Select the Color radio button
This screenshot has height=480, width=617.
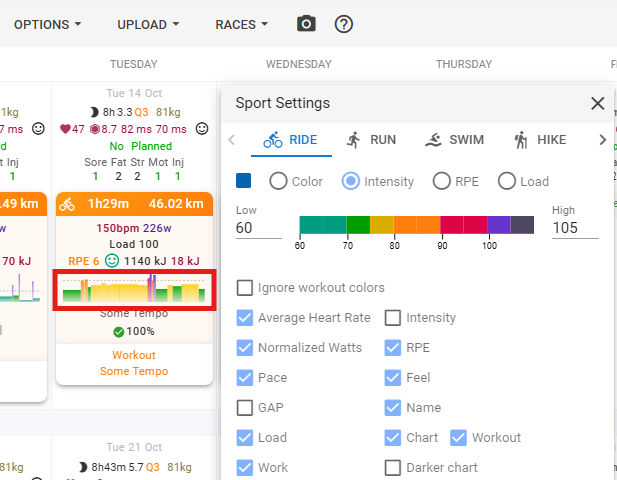278,181
